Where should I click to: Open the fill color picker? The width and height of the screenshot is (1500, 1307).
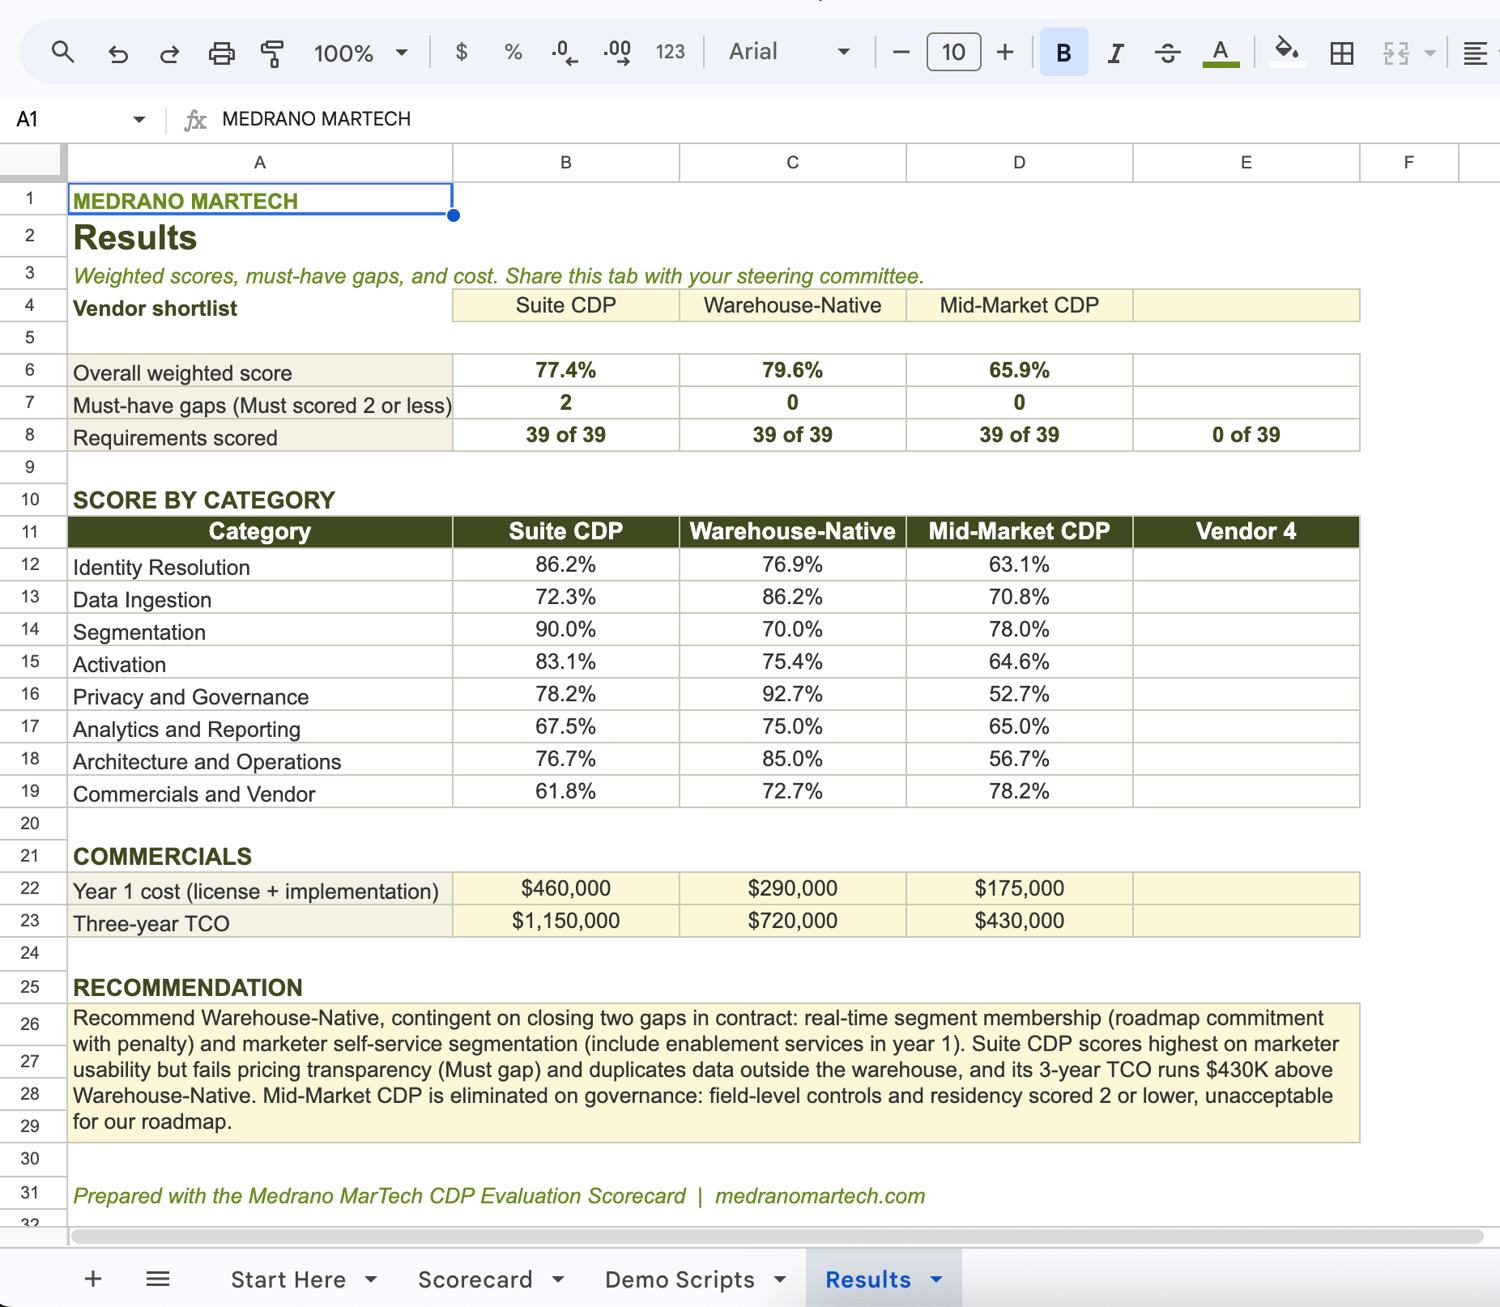1286,50
